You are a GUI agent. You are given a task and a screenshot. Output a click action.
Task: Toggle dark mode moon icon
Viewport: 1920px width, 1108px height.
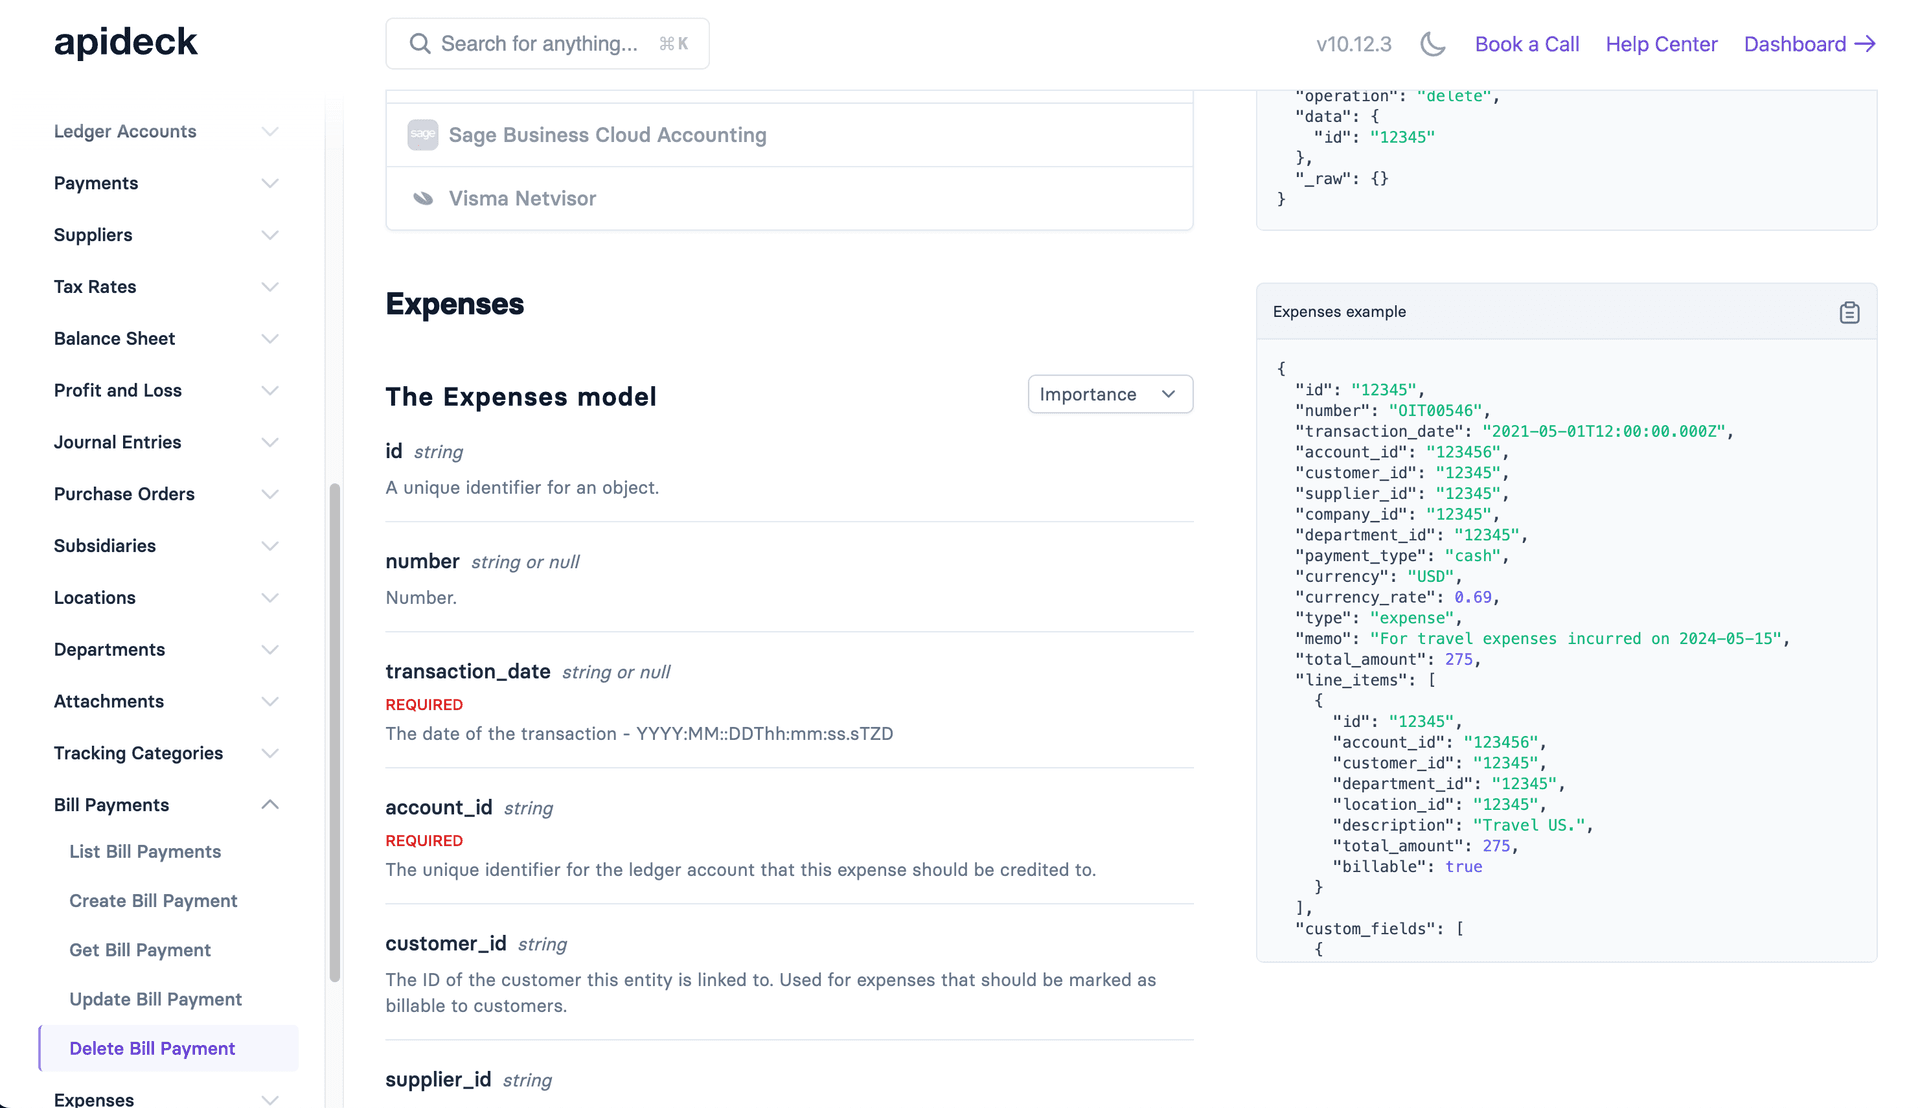[x=1433, y=44]
